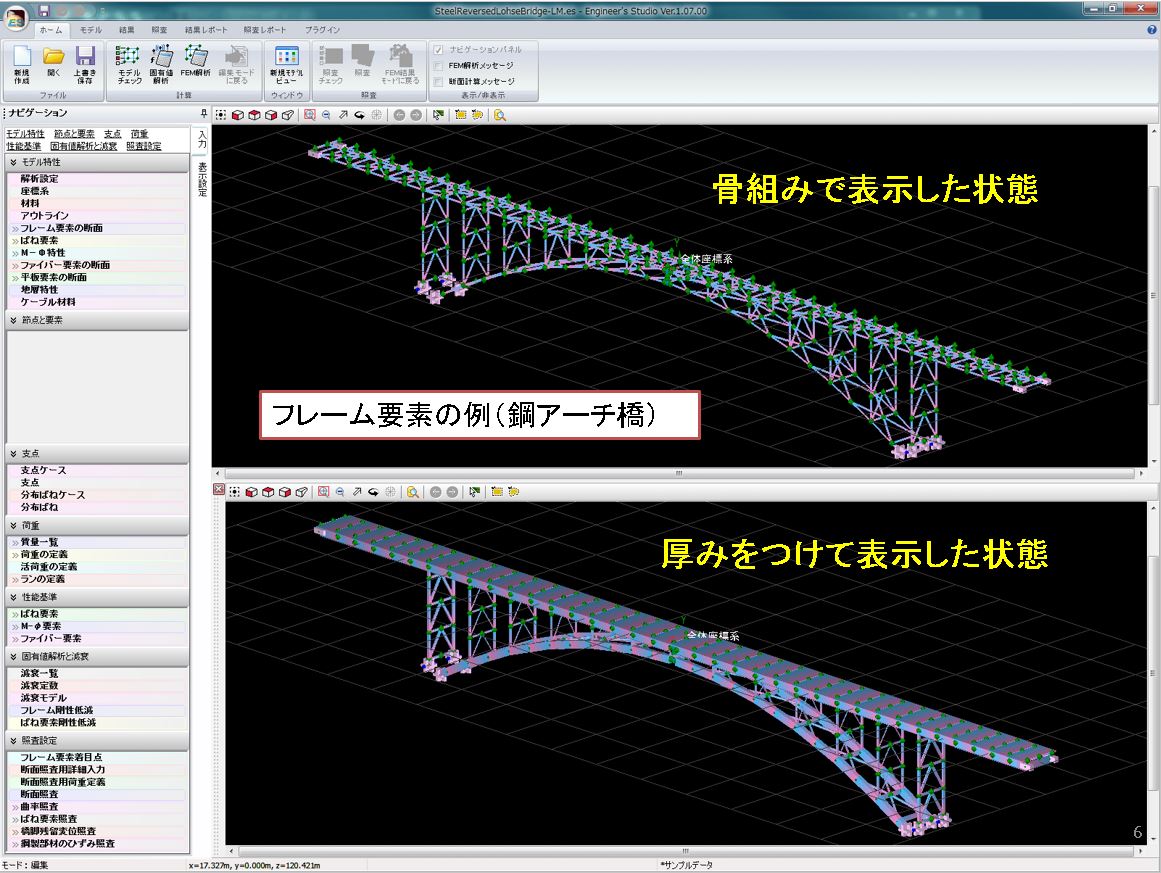Click yellow search magnifier in lower view toolbar

tap(413, 492)
